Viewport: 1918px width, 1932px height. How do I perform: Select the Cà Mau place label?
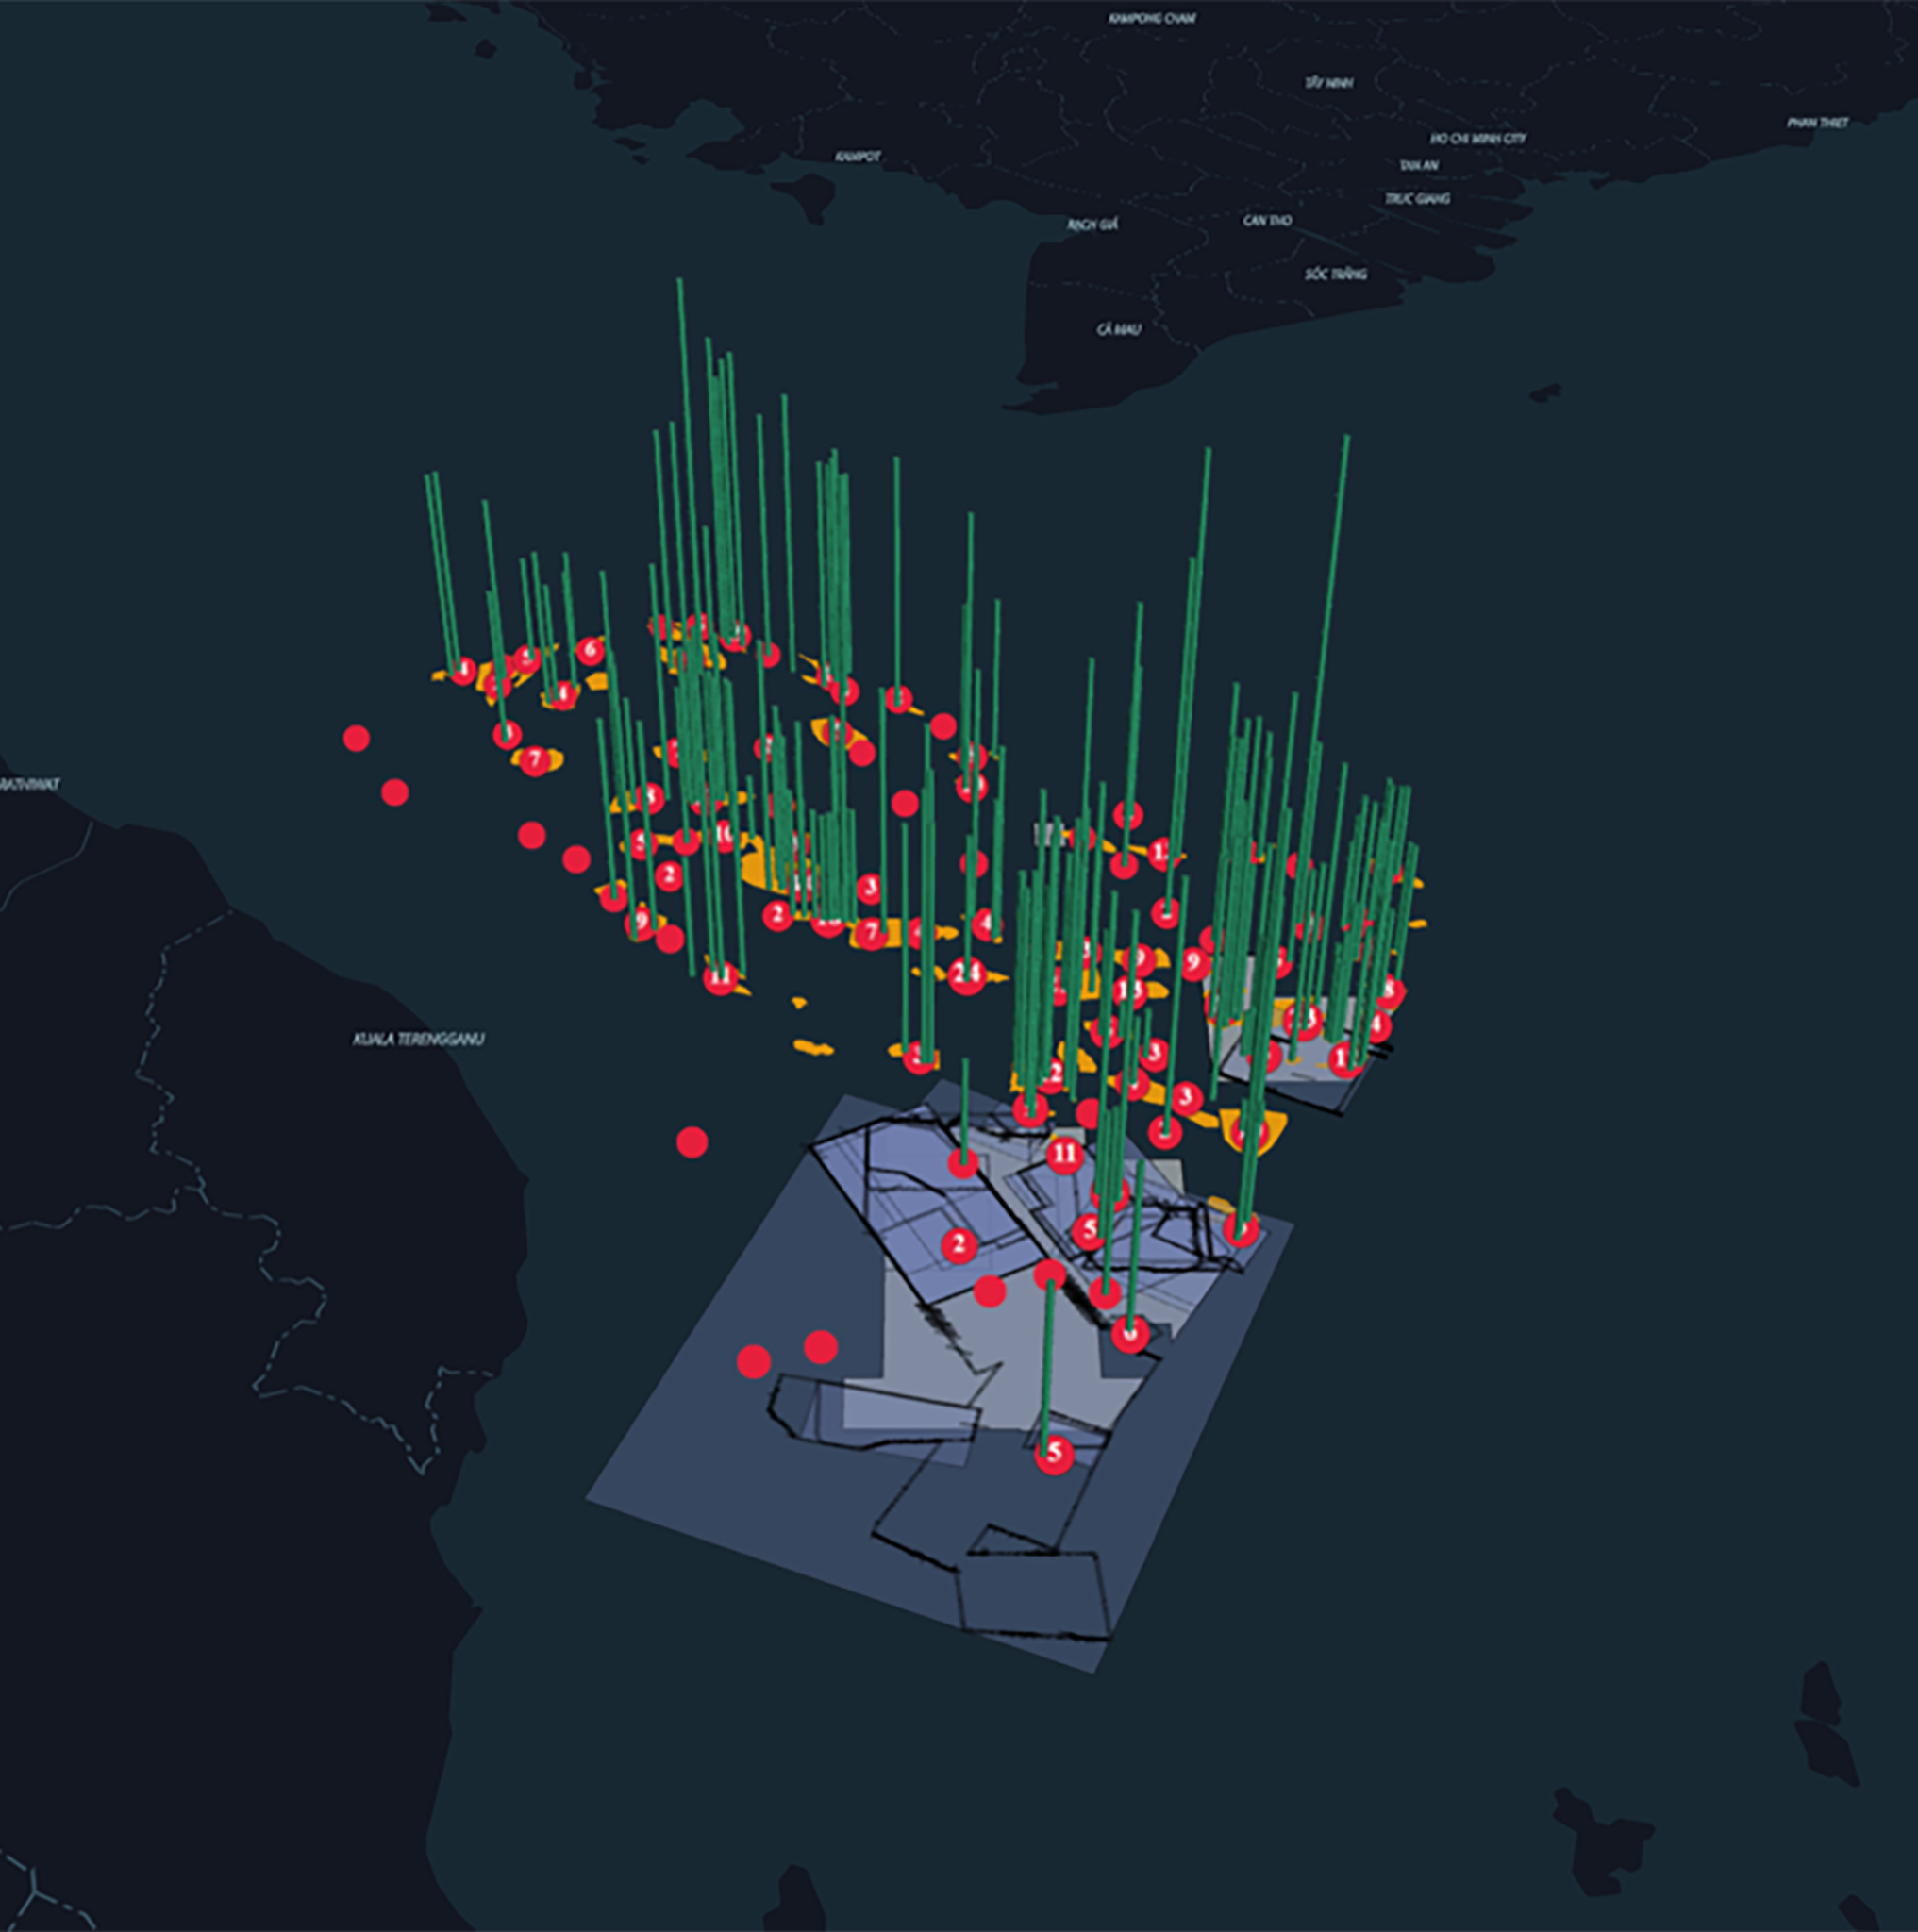[1118, 329]
